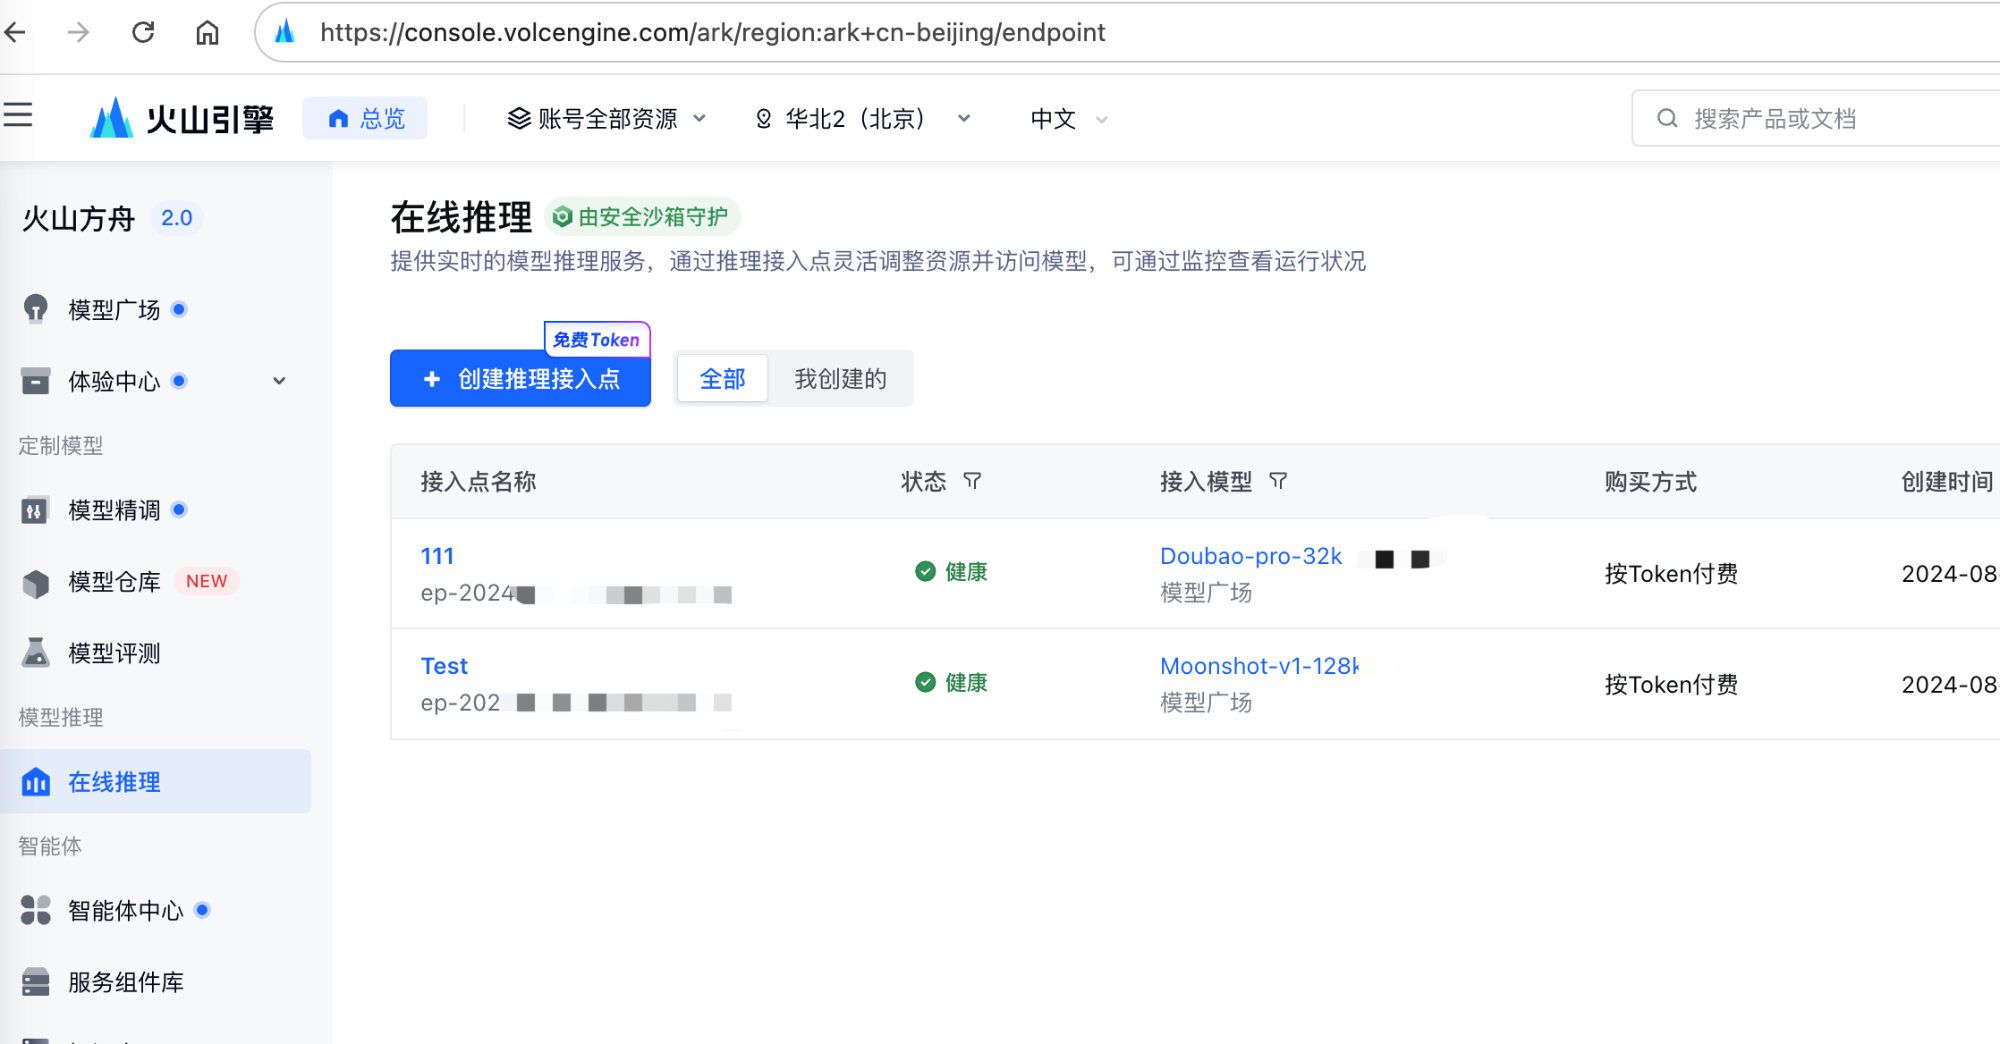
Task: Open the browser home icon
Action: 207,33
